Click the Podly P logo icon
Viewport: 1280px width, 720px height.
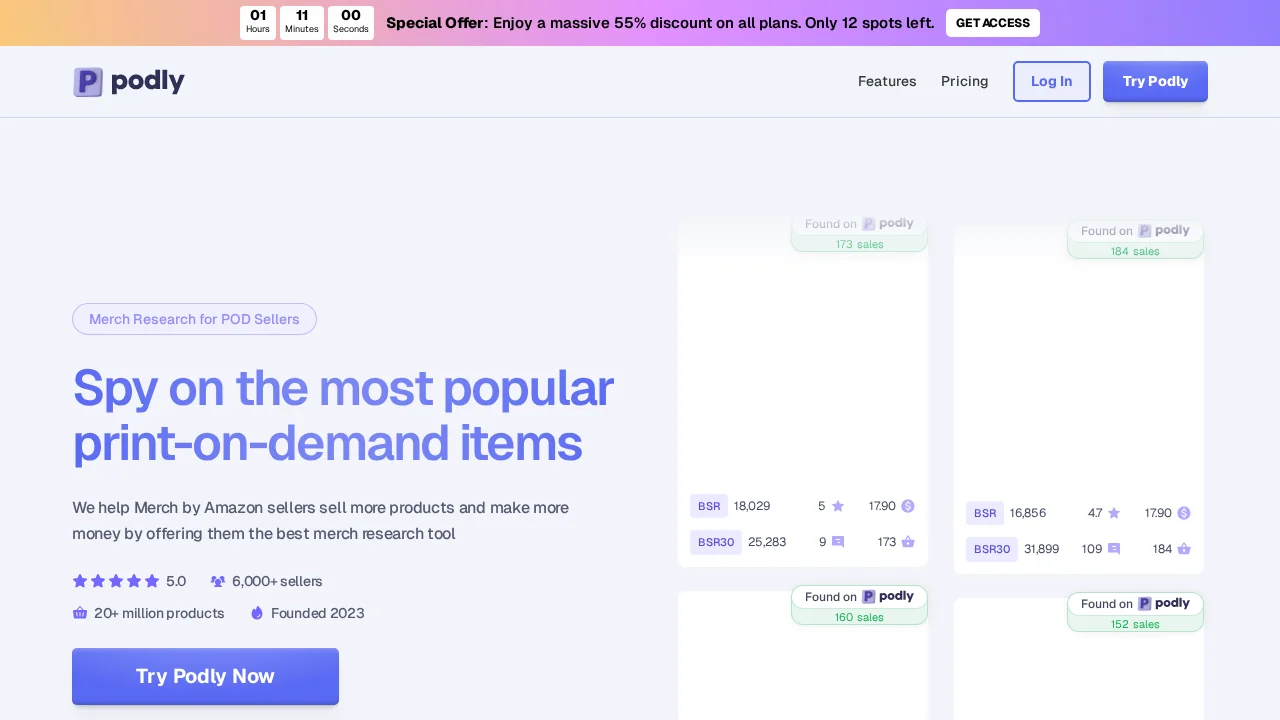click(x=88, y=81)
